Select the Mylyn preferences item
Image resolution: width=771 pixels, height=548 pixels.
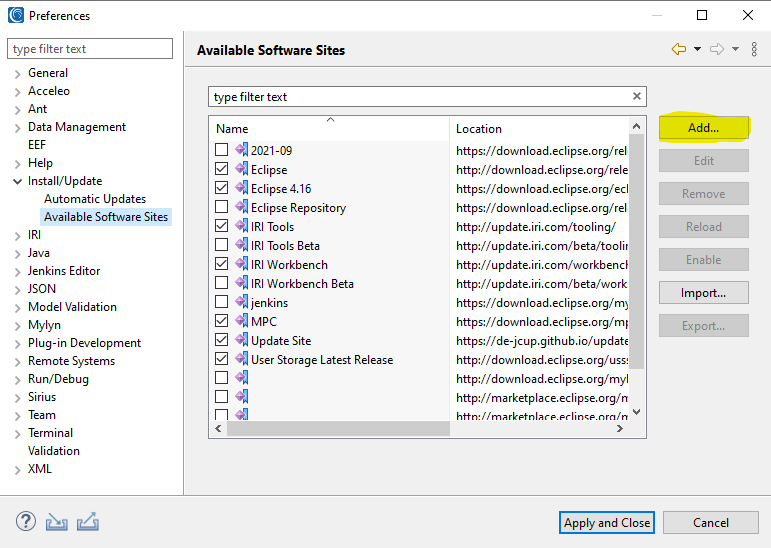[44, 325]
